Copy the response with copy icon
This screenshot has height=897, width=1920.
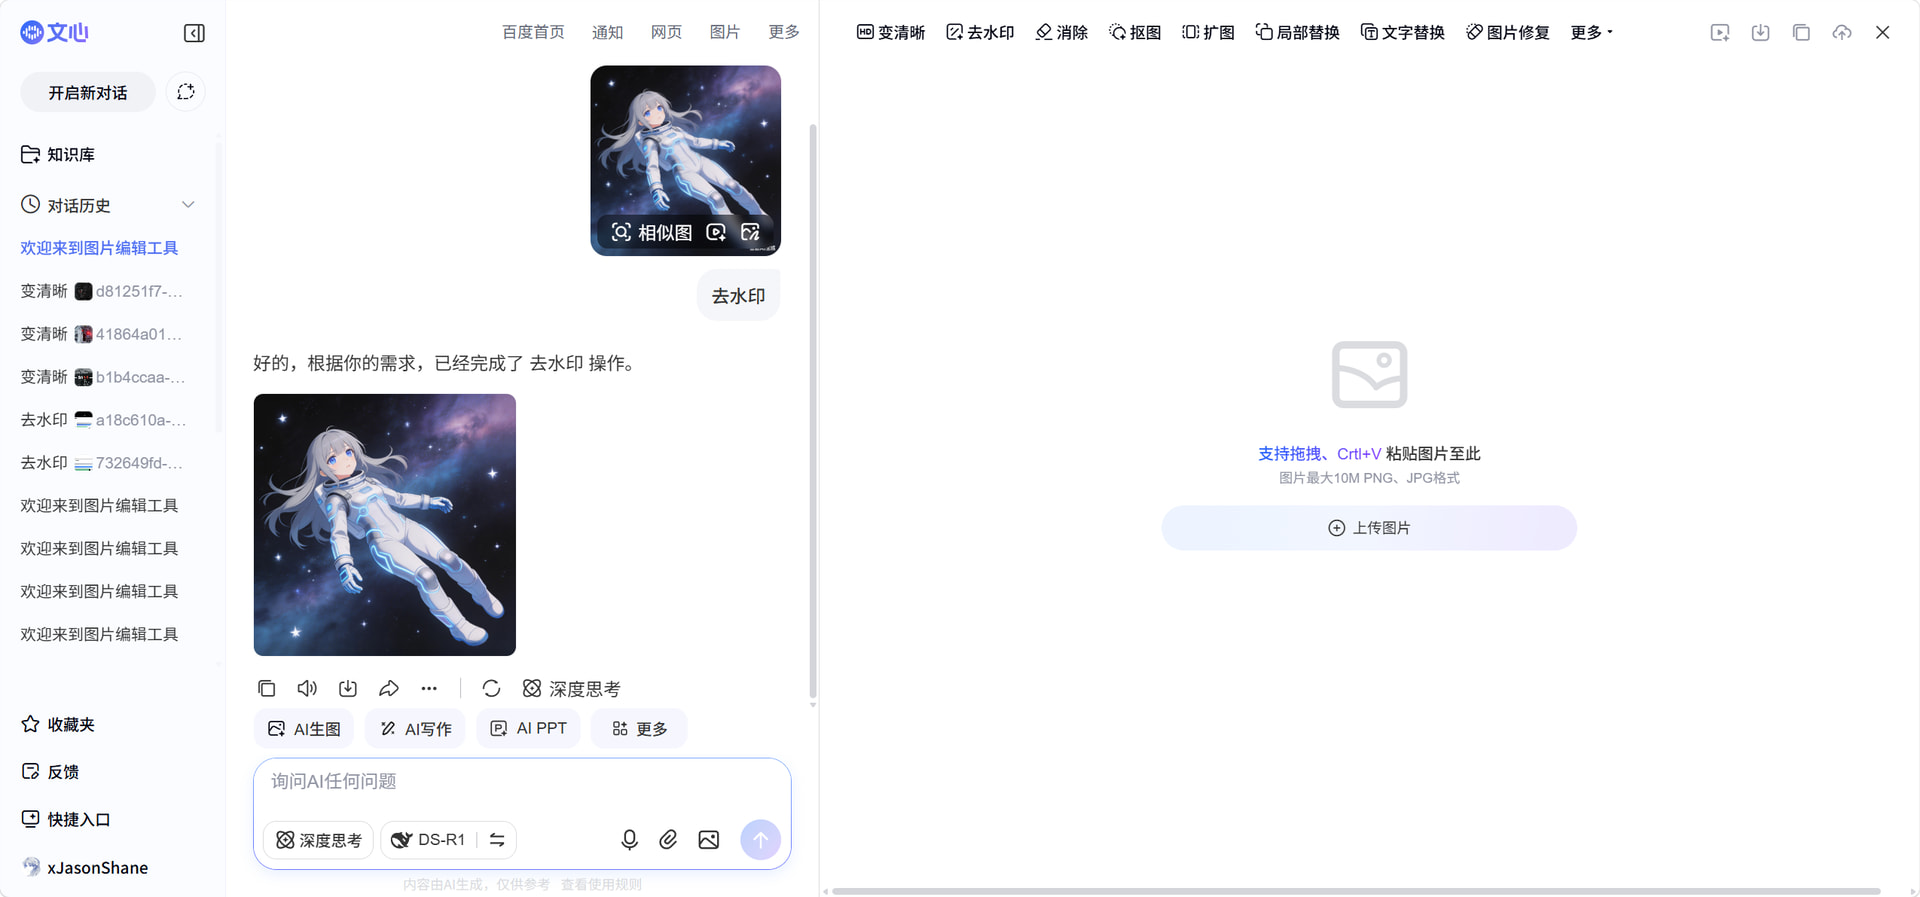(266, 688)
